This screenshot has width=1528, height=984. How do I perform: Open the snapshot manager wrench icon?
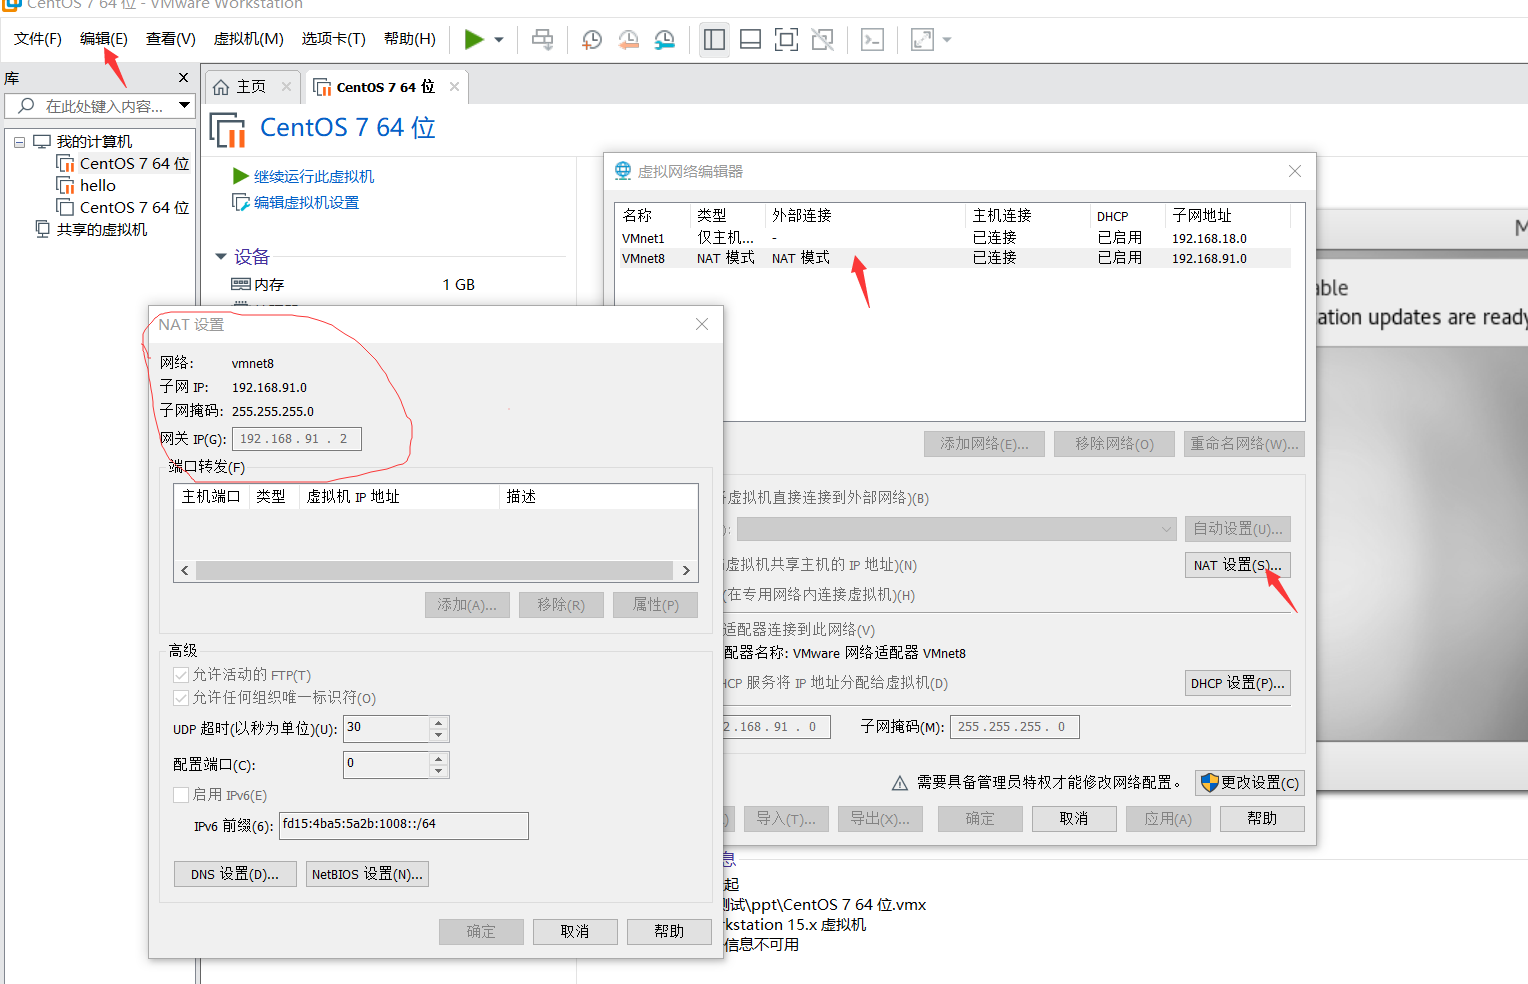664,40
